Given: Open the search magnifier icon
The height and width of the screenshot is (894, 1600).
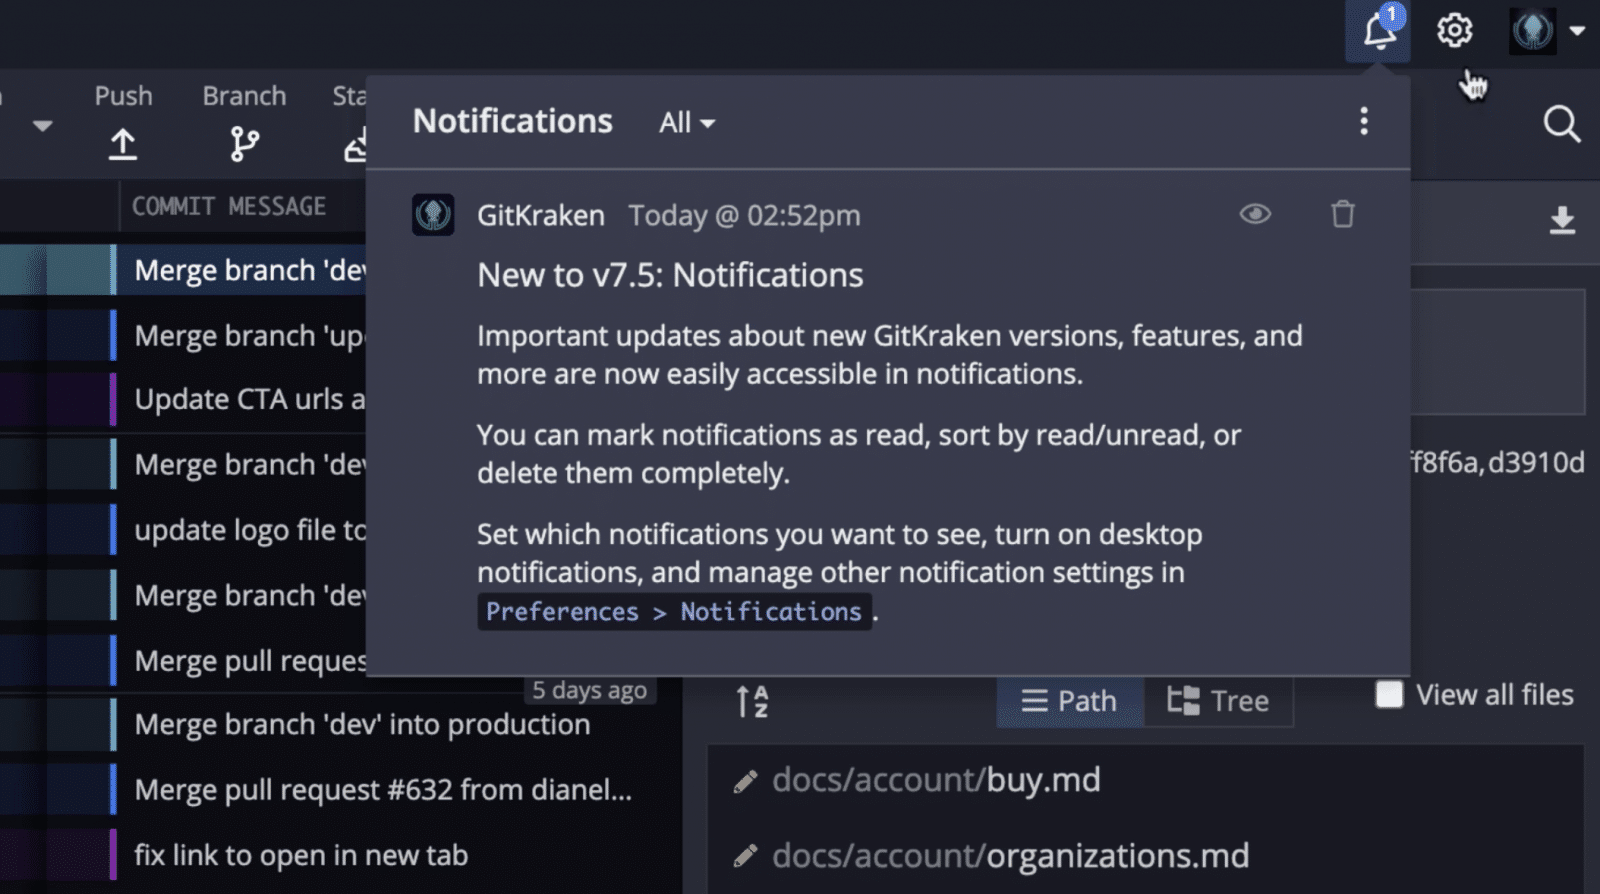Looking at the screenshot, I should click(1561, 125).
